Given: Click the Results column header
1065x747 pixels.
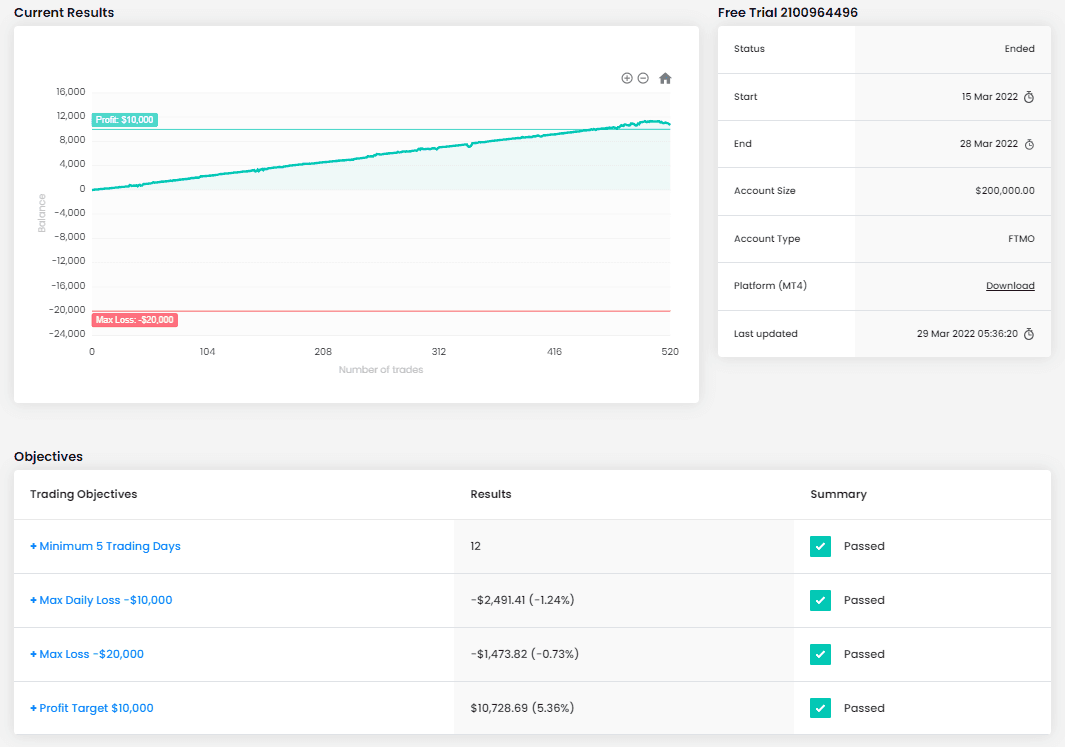Looking at the screenshot, I should [x=490, y=494].
